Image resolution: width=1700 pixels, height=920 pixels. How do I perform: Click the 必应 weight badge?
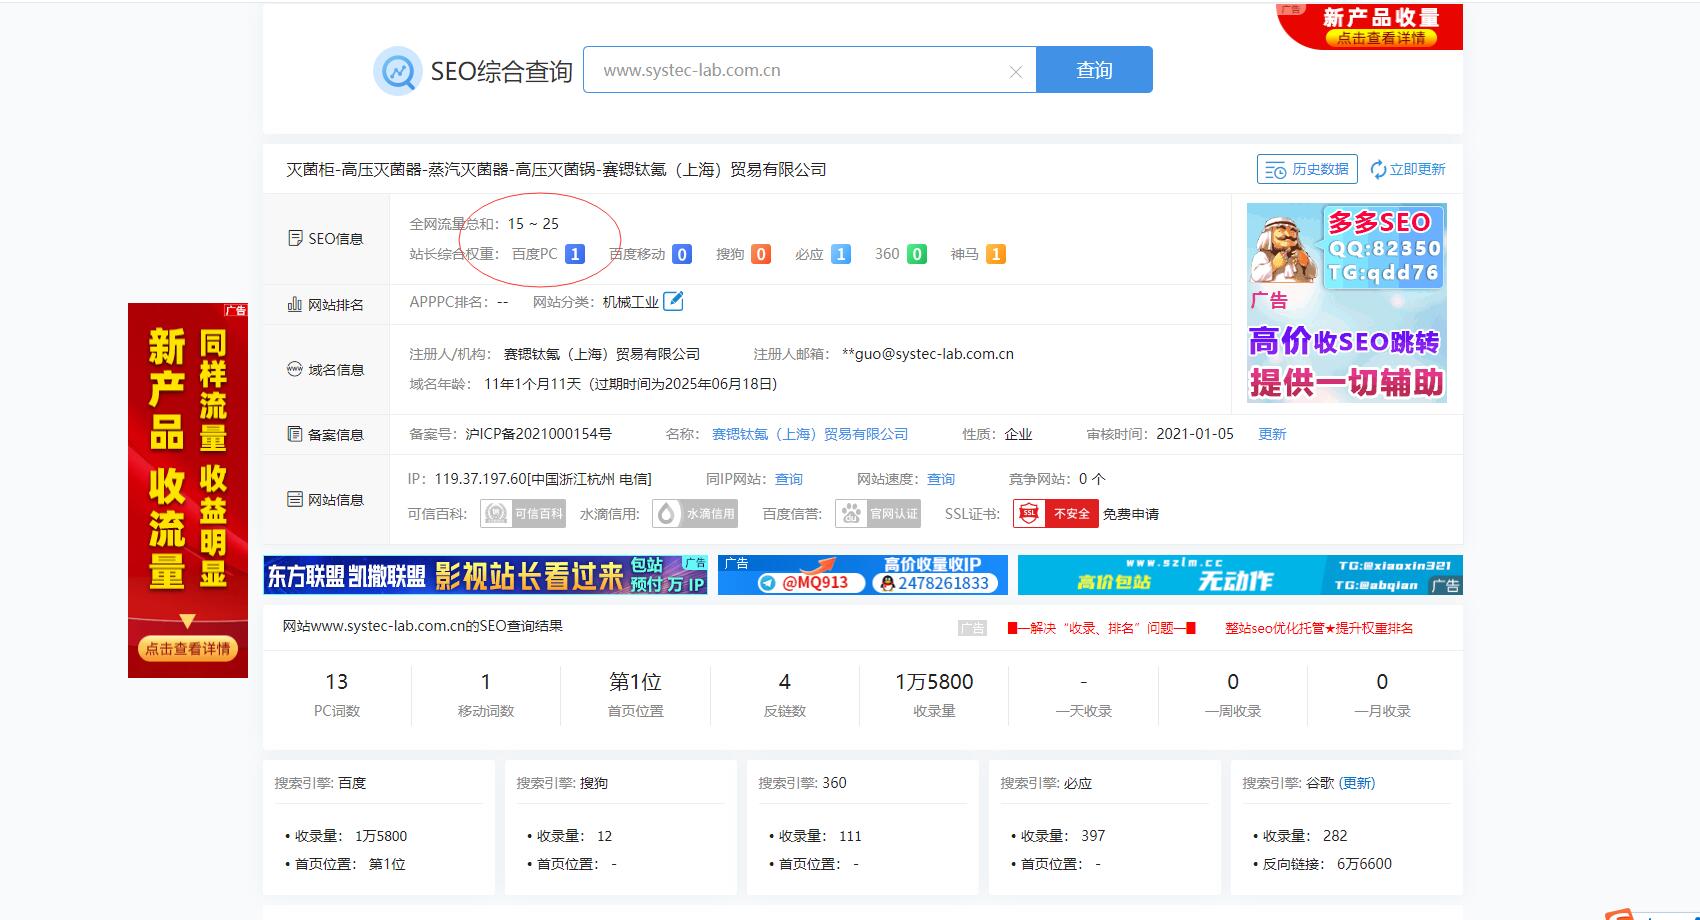841,254
